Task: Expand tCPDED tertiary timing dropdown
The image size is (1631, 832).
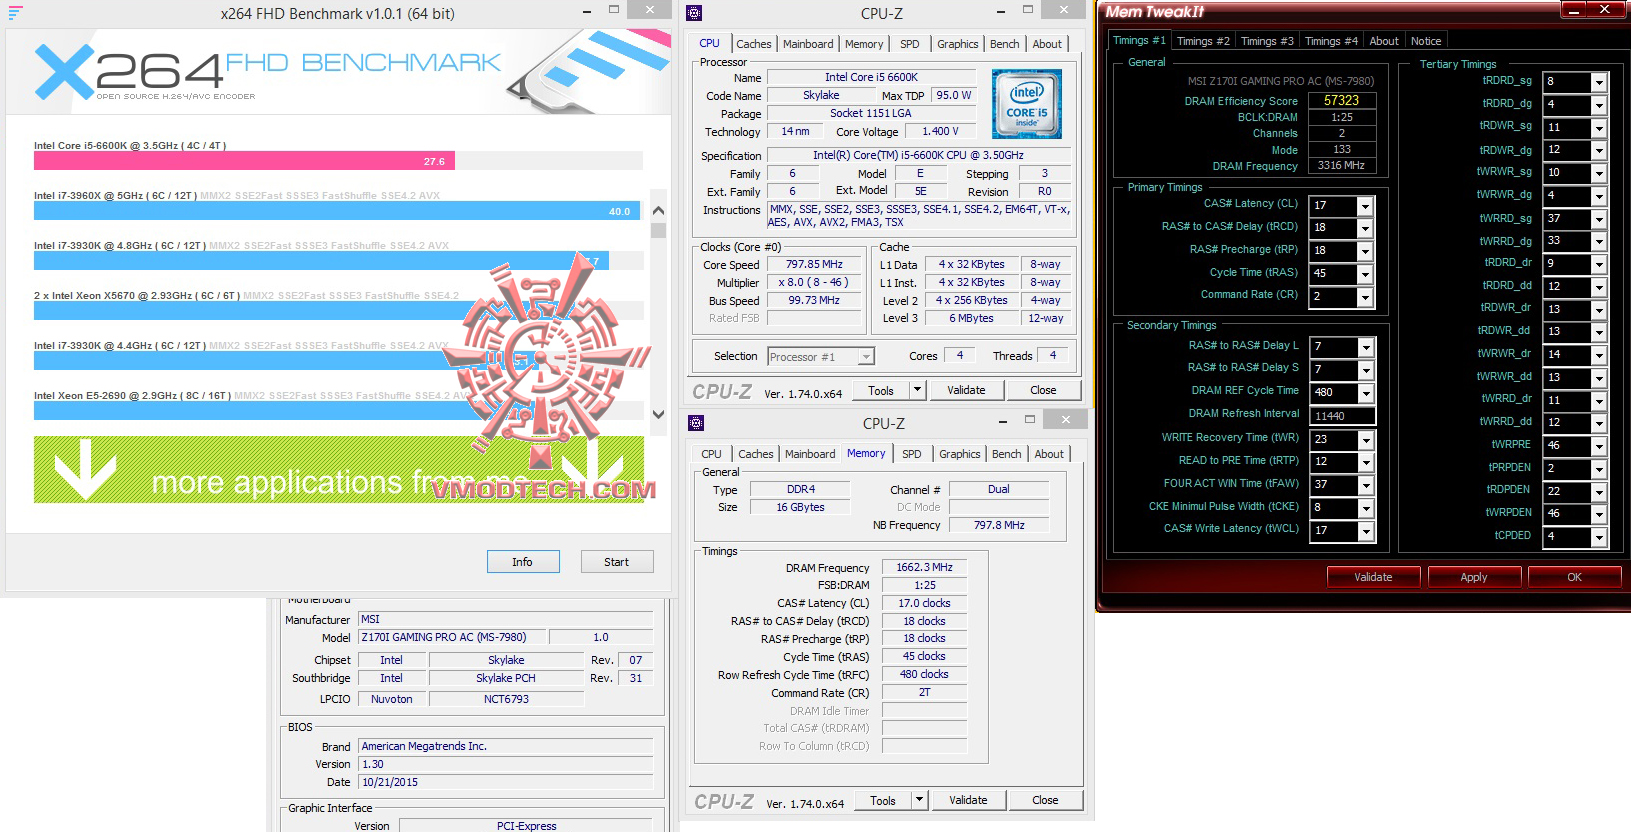Action: pos(1599,537)
